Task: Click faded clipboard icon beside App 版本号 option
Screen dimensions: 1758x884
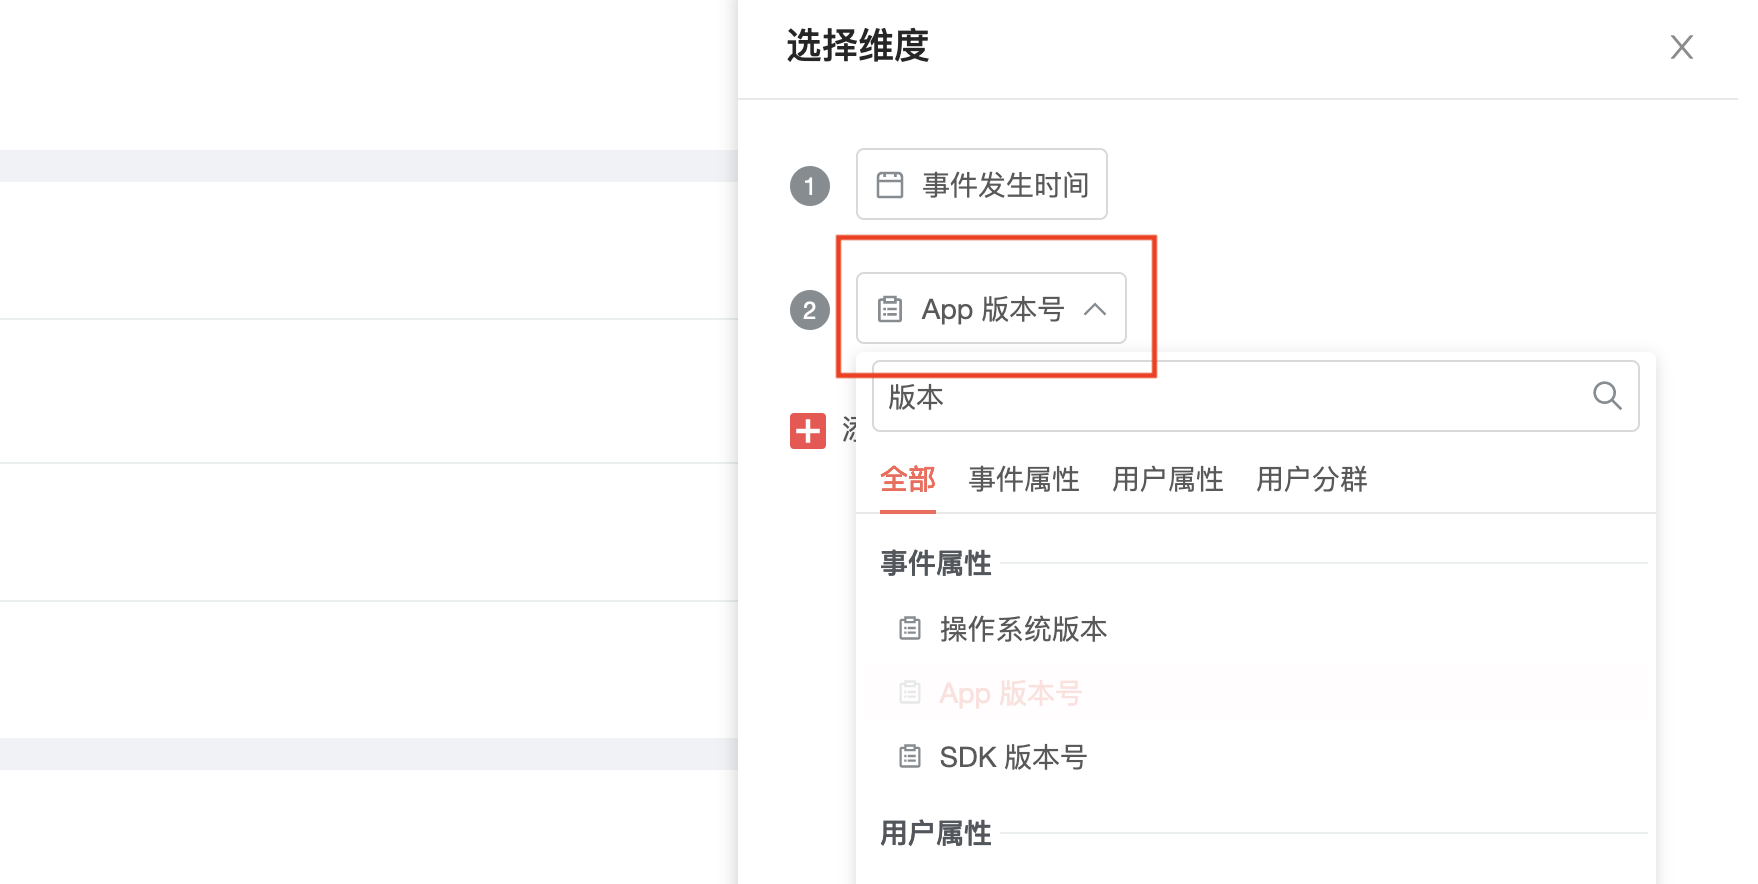Action: [x=910, y=693]
